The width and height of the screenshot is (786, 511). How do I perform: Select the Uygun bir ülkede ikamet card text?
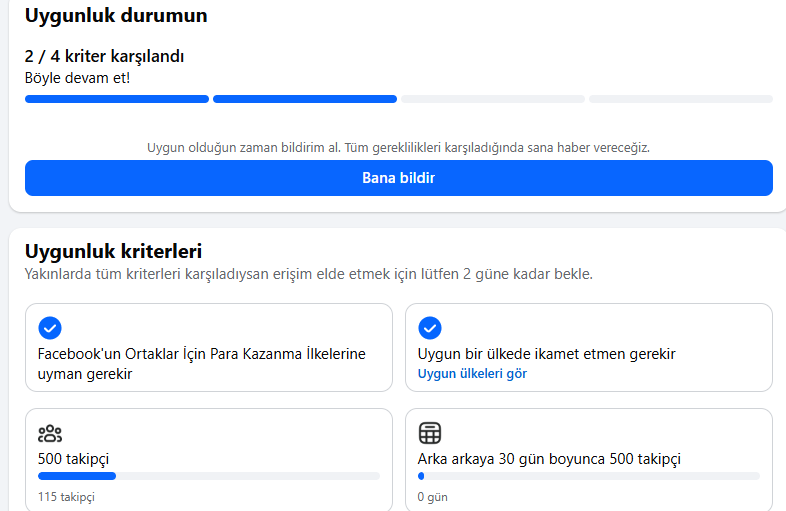click(546, 354)
